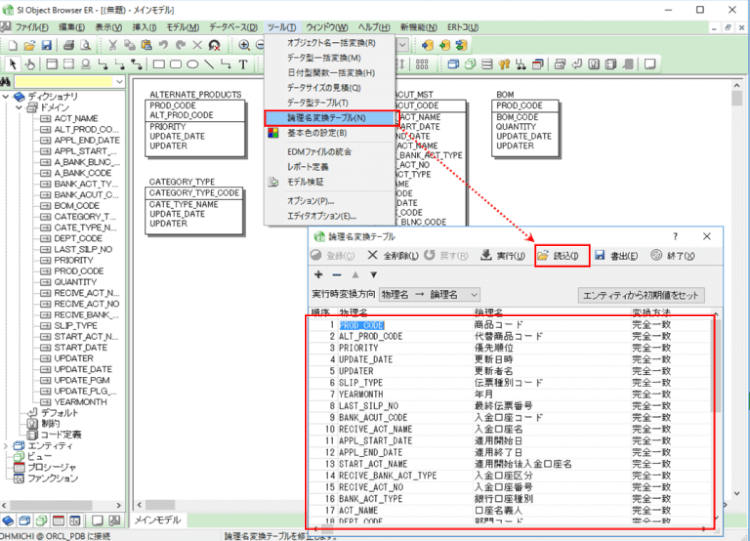Select the arrow pointer selection tool

(x=12, y=64)
